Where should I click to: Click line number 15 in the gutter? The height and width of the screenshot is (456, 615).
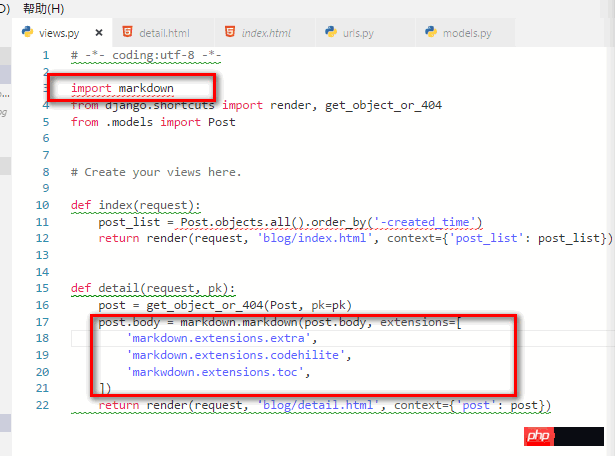click(42, 288)
